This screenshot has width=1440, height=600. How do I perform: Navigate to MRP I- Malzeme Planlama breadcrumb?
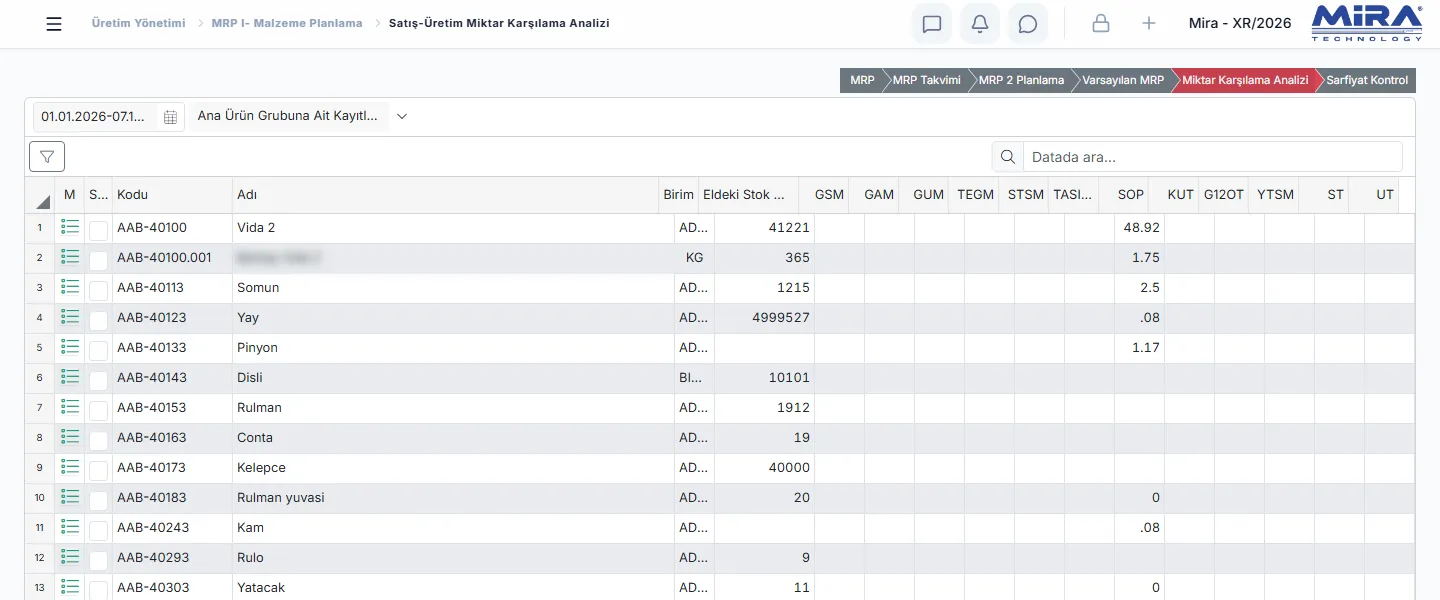coord(287,23)
